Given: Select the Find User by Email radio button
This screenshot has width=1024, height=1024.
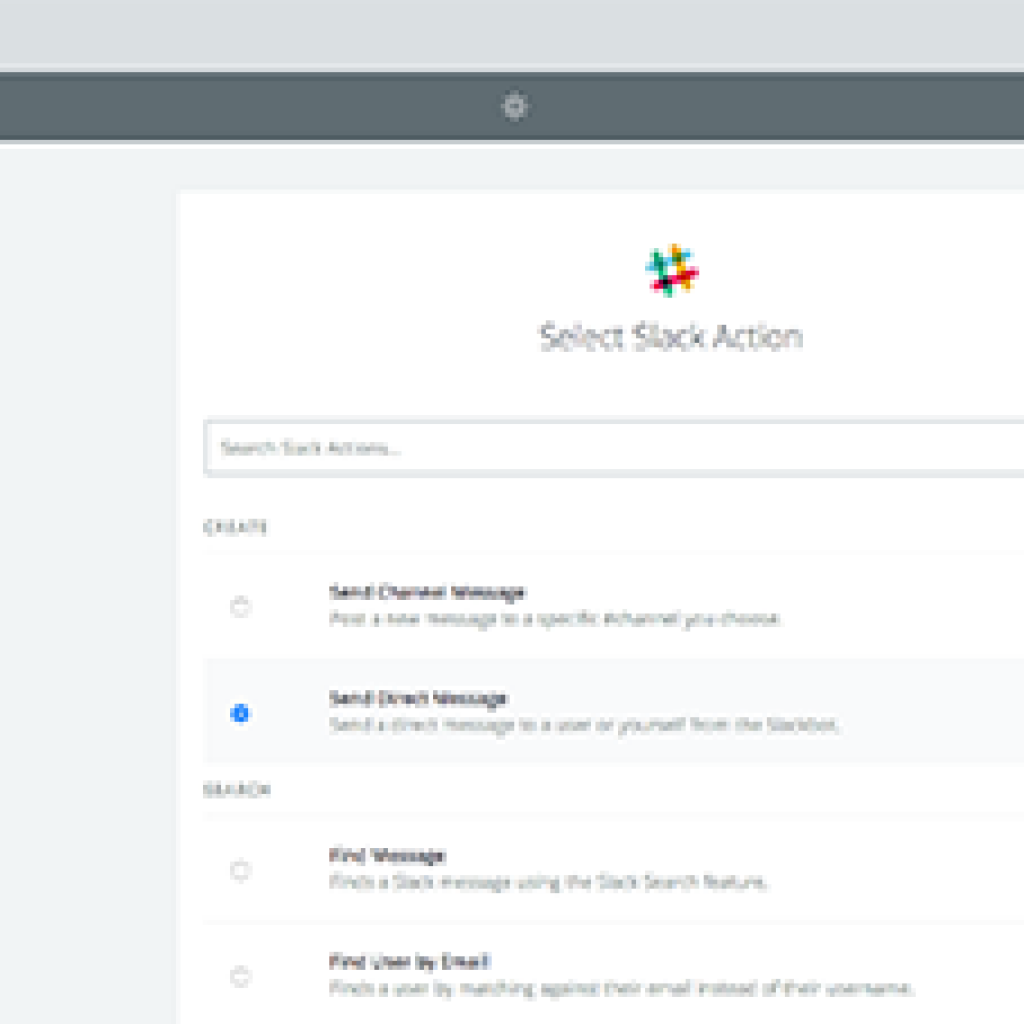Looking at the screenshot, I should tap(240, 976).
